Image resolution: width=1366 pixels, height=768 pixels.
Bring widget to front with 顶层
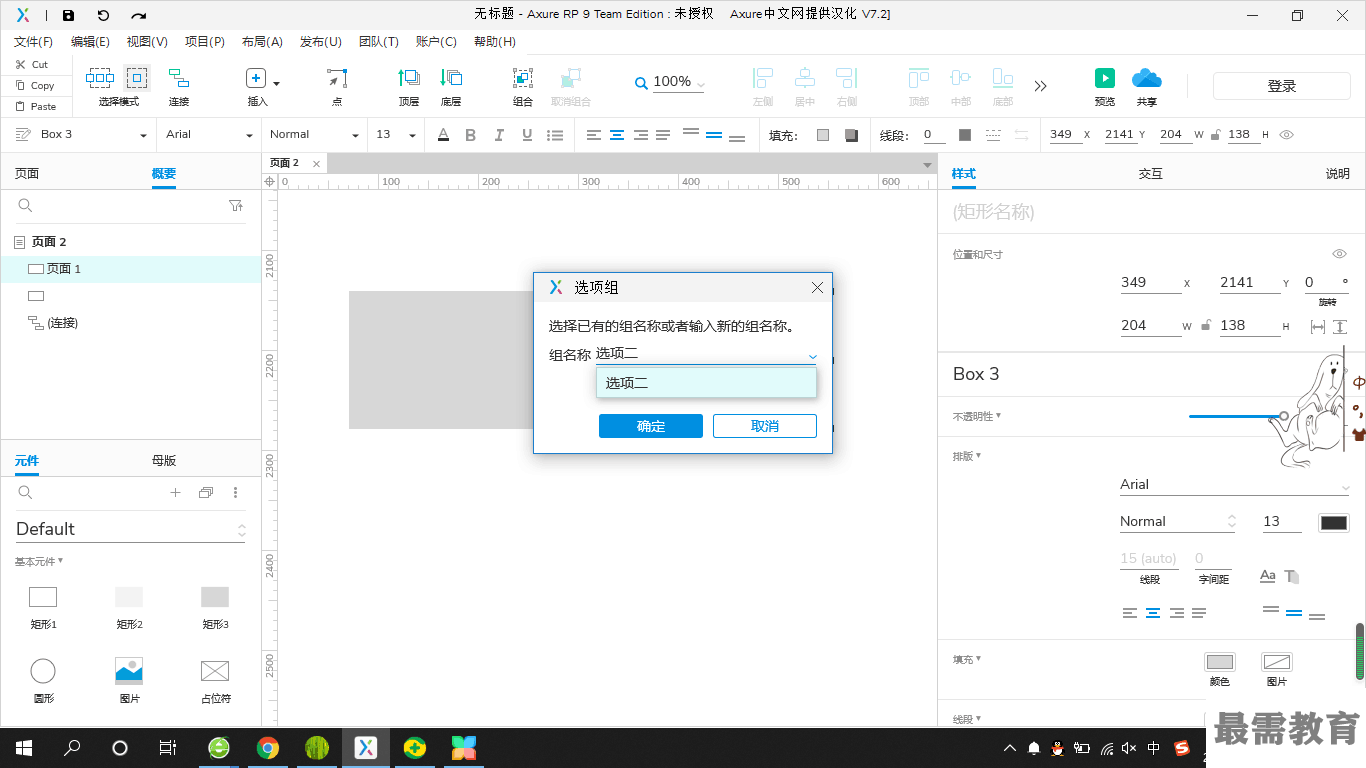pyautogui.click(x=409, y=87)
